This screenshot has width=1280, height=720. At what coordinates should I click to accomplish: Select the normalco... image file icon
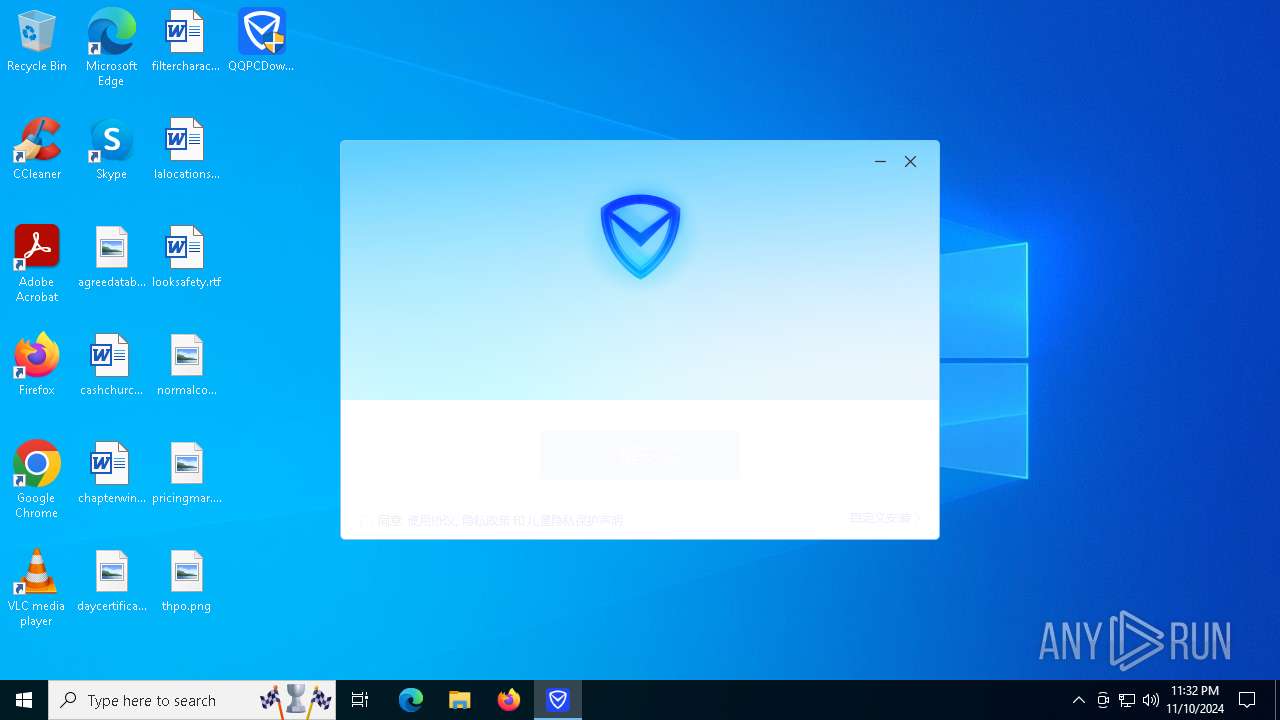click(186, 365)
